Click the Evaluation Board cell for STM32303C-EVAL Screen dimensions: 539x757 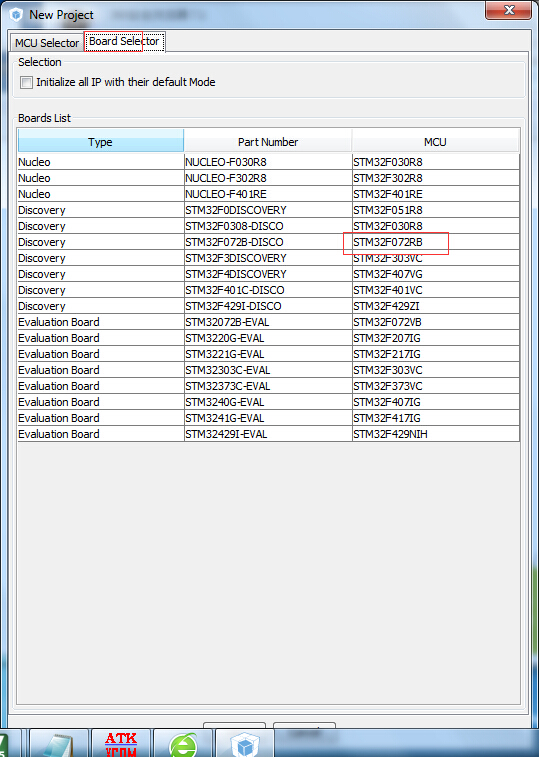(x=100, y=370)
